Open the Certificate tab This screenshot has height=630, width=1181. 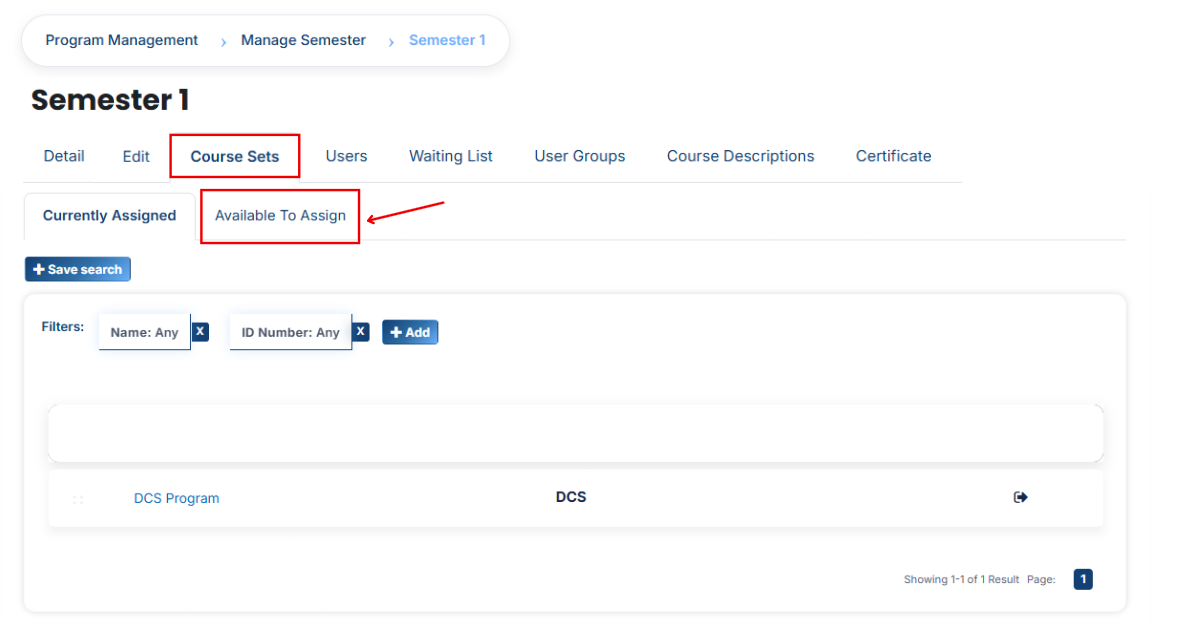point(893,156)
